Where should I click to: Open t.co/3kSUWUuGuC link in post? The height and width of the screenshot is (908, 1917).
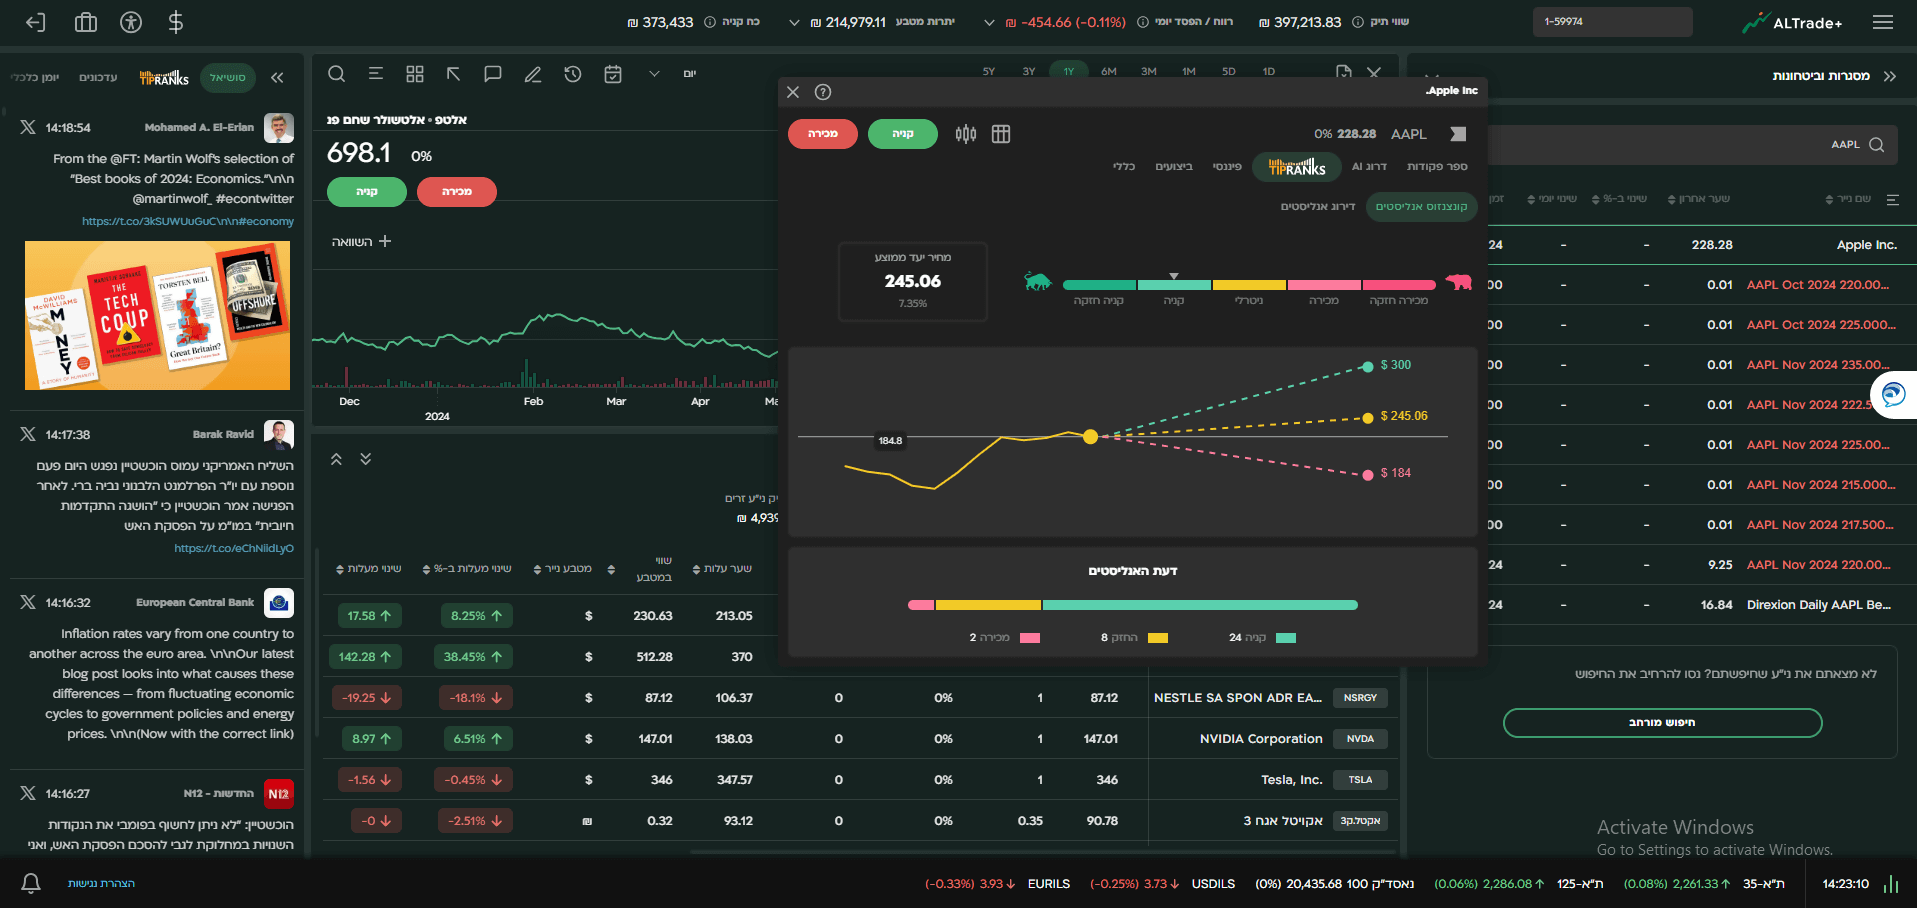(x=188, y=221)
